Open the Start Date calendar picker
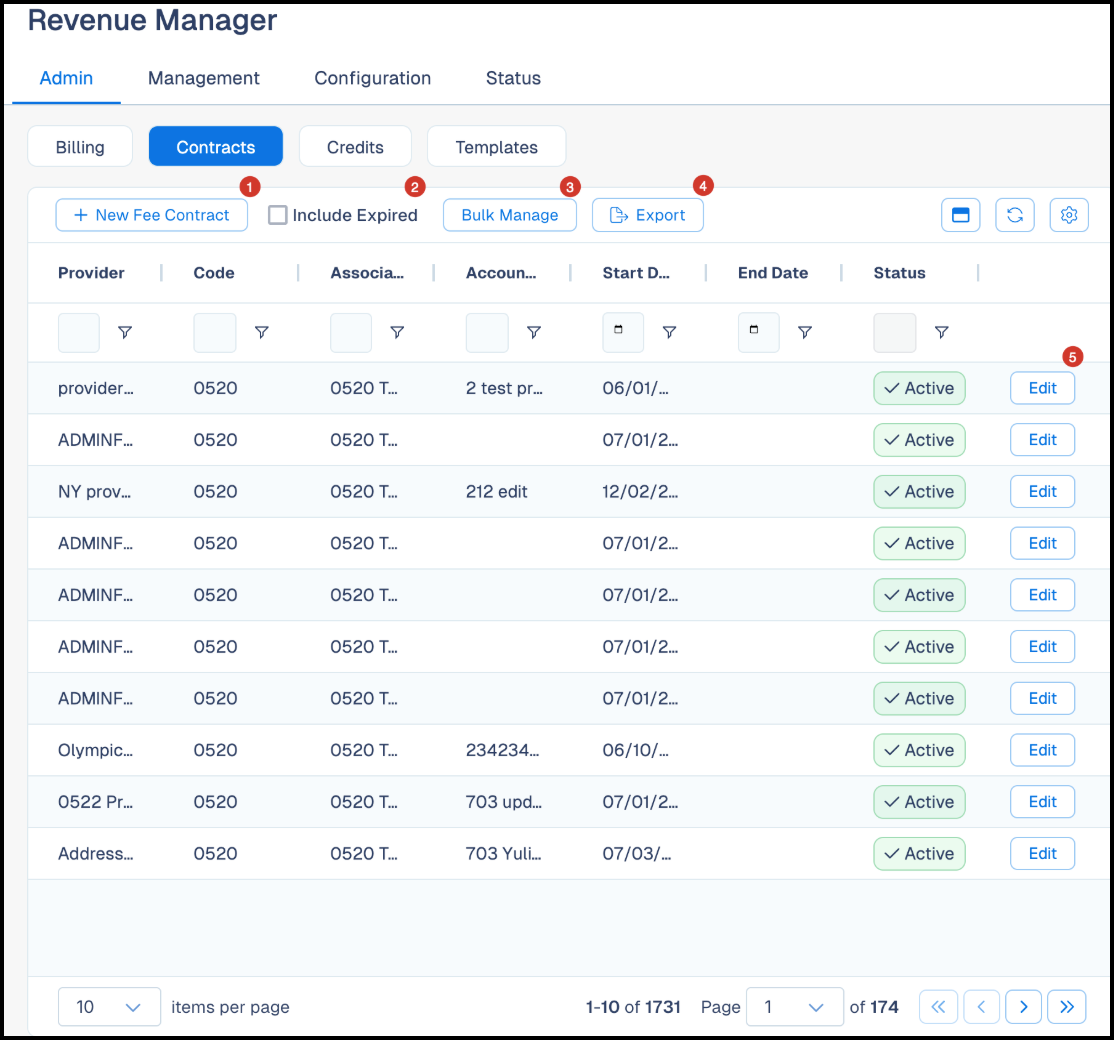This screenshot has width=1114, height=1040. pyautogui.click(x=619, y=330)
